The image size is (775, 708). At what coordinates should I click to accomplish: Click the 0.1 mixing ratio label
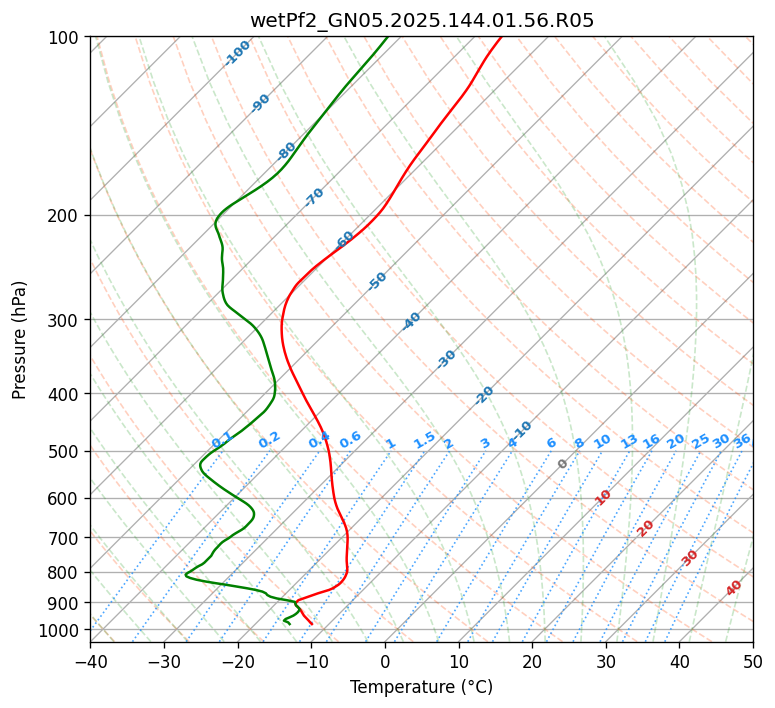(x=221, y=440)
